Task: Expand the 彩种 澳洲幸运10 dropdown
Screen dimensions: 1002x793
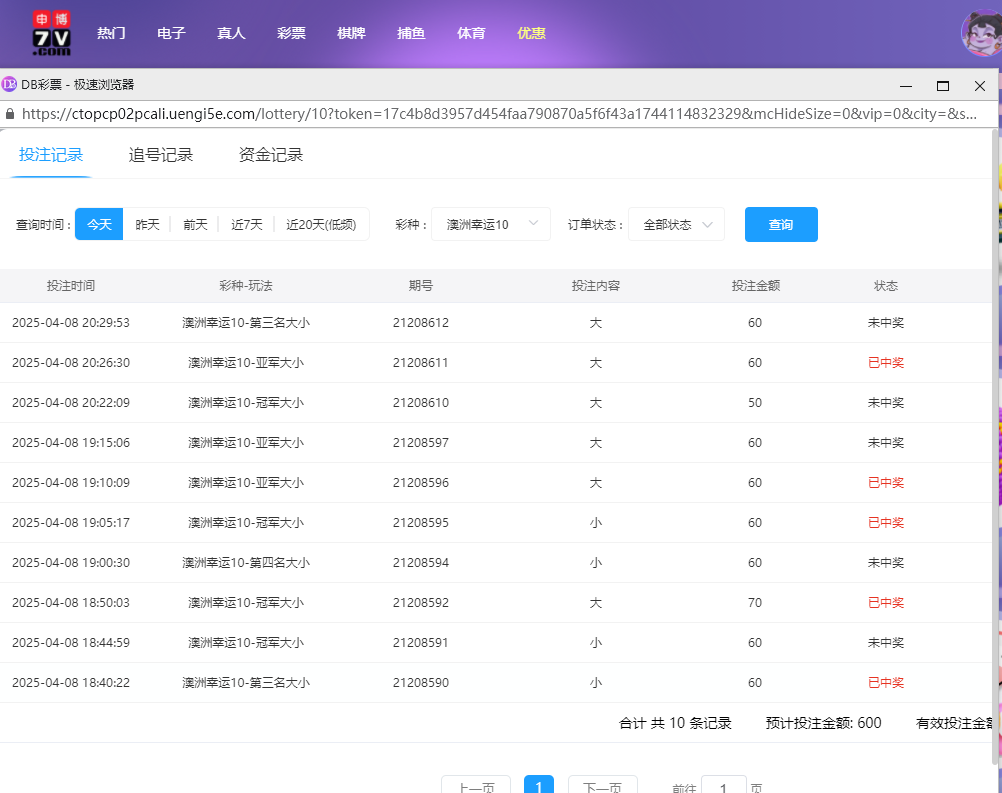Action: pos(490,225)
